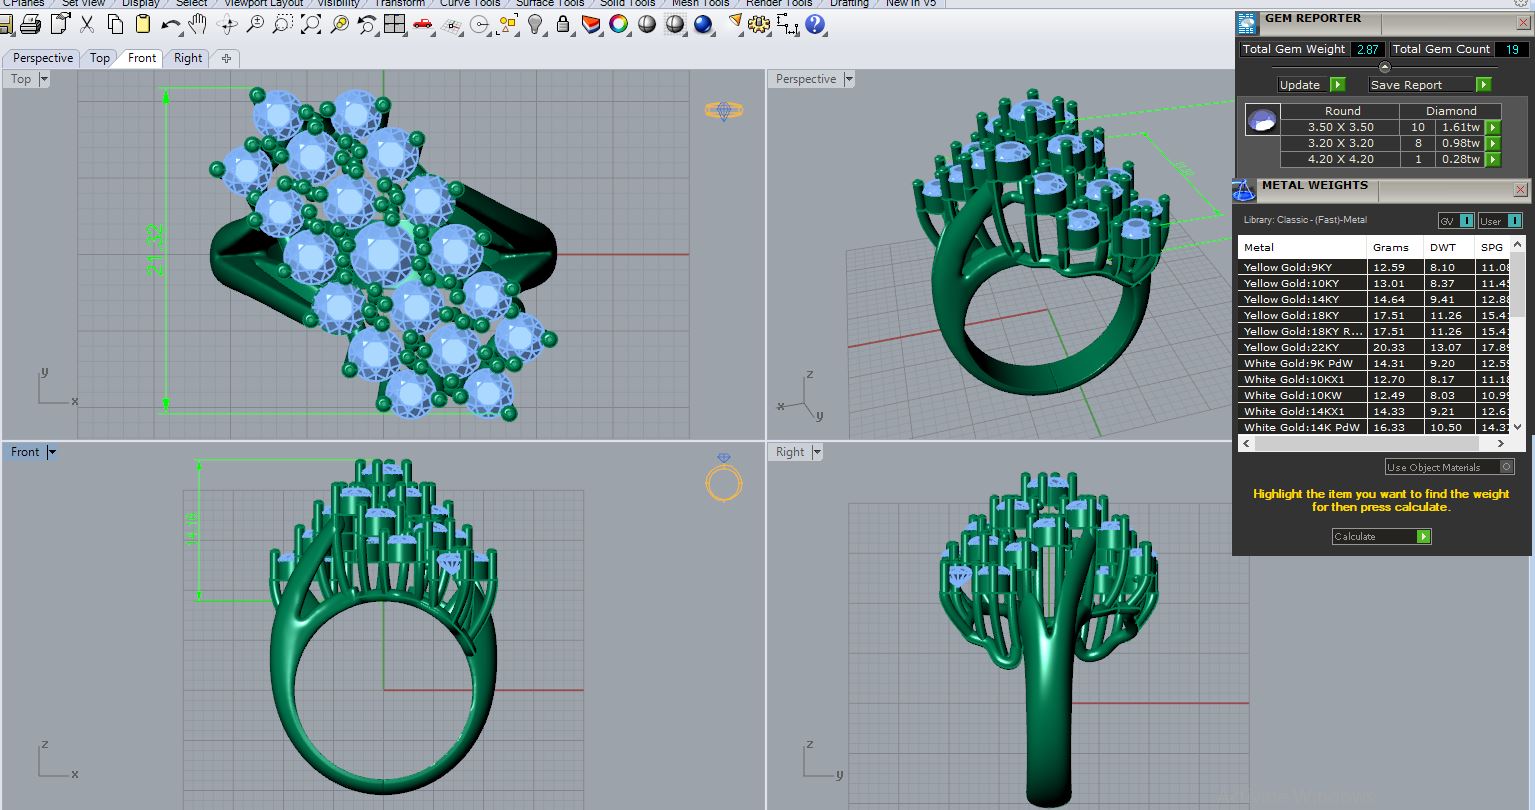Add a new viewport tab with plus
1535x810 pixels.
click(226, 58)
